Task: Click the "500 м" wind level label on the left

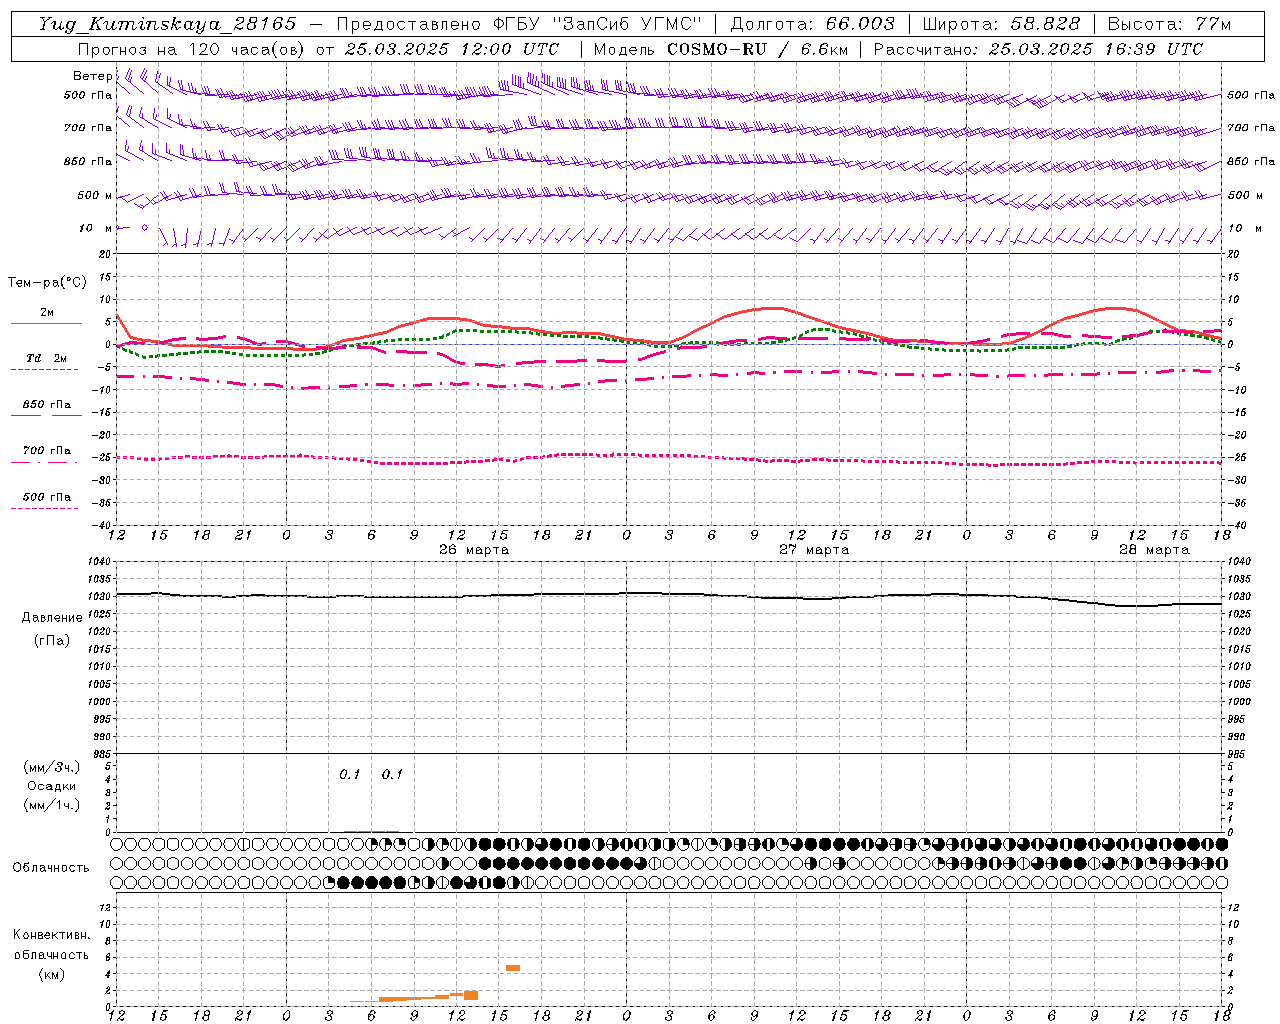Action: click(96, 195)
